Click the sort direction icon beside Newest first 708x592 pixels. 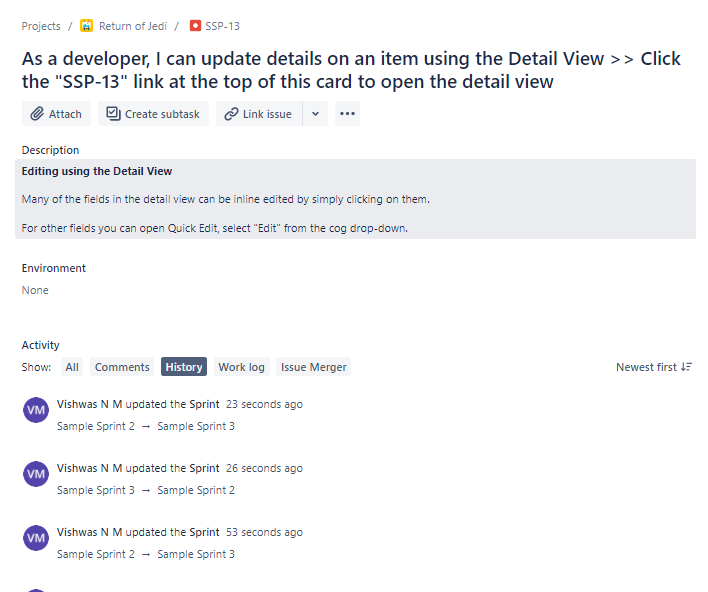686,367
